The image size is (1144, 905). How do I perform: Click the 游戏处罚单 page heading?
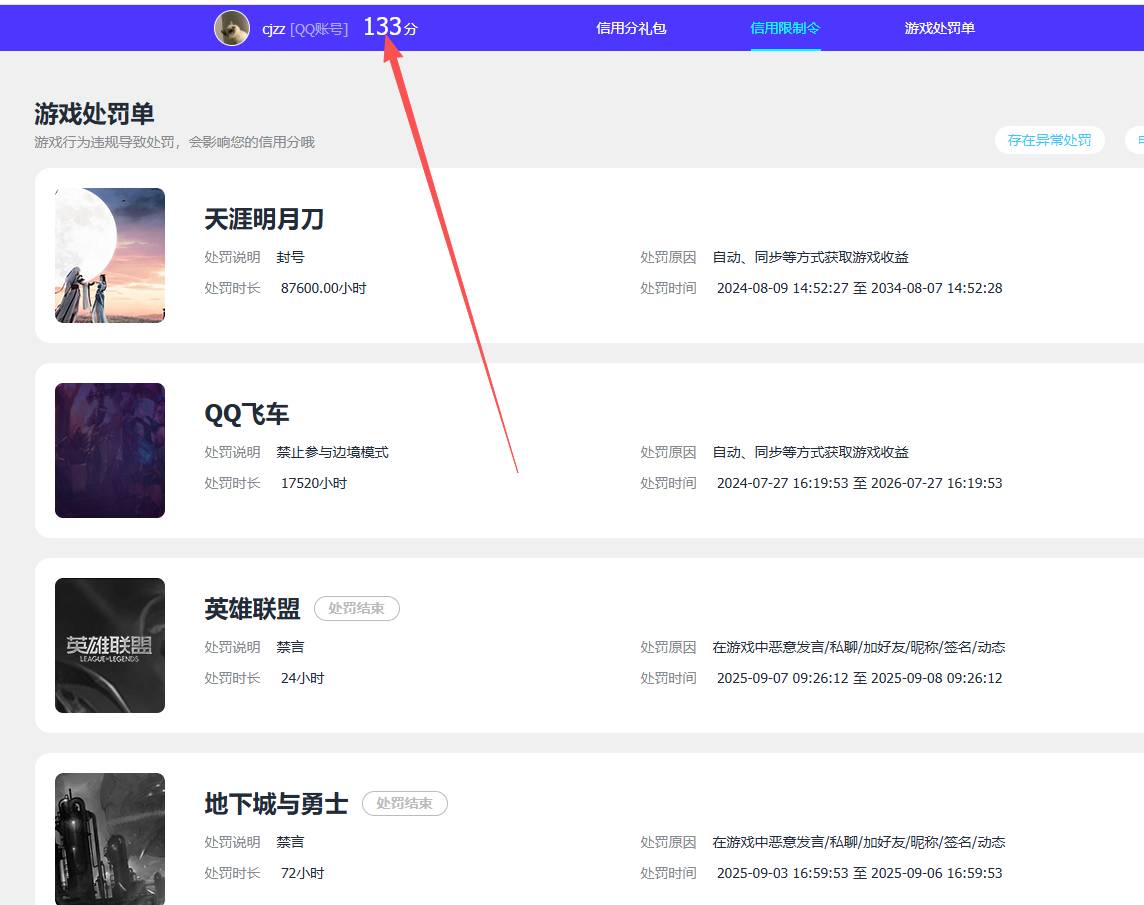point(94,114)
